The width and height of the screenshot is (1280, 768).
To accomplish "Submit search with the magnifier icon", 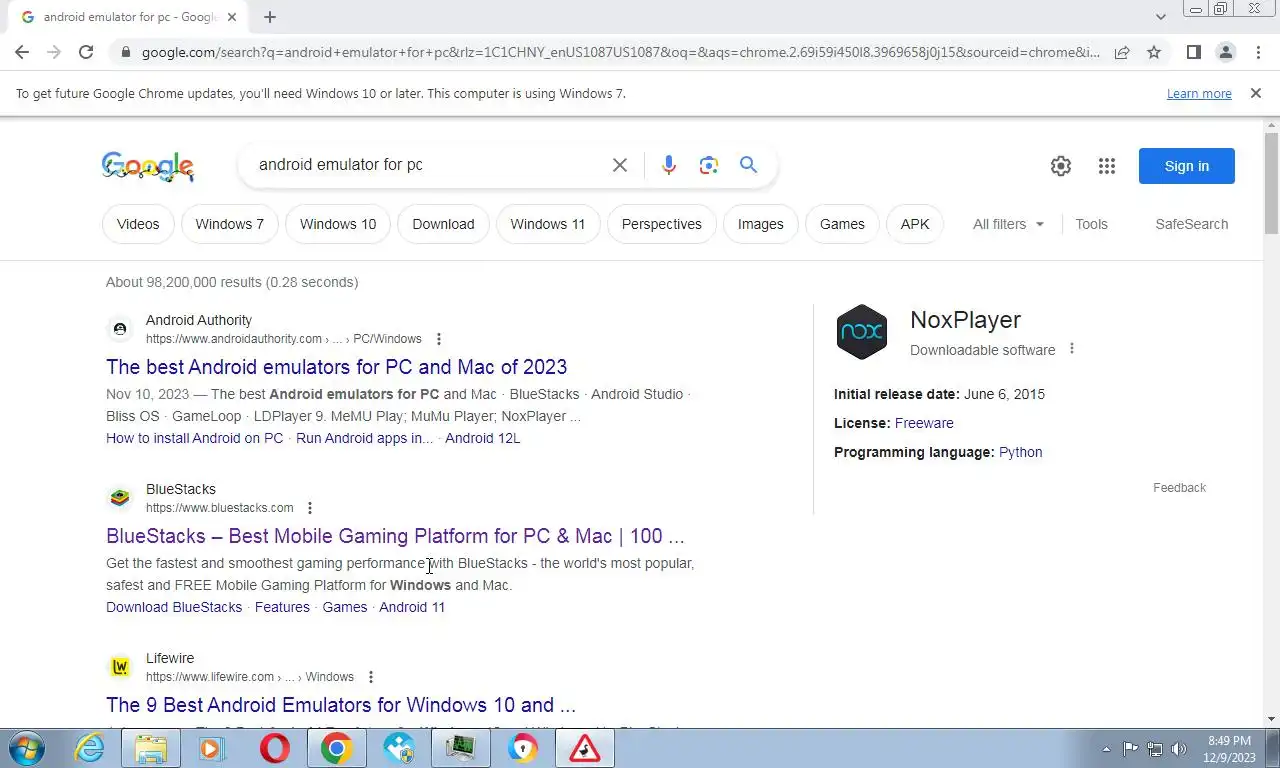I will pyautogui.click(x=749, y=165).
